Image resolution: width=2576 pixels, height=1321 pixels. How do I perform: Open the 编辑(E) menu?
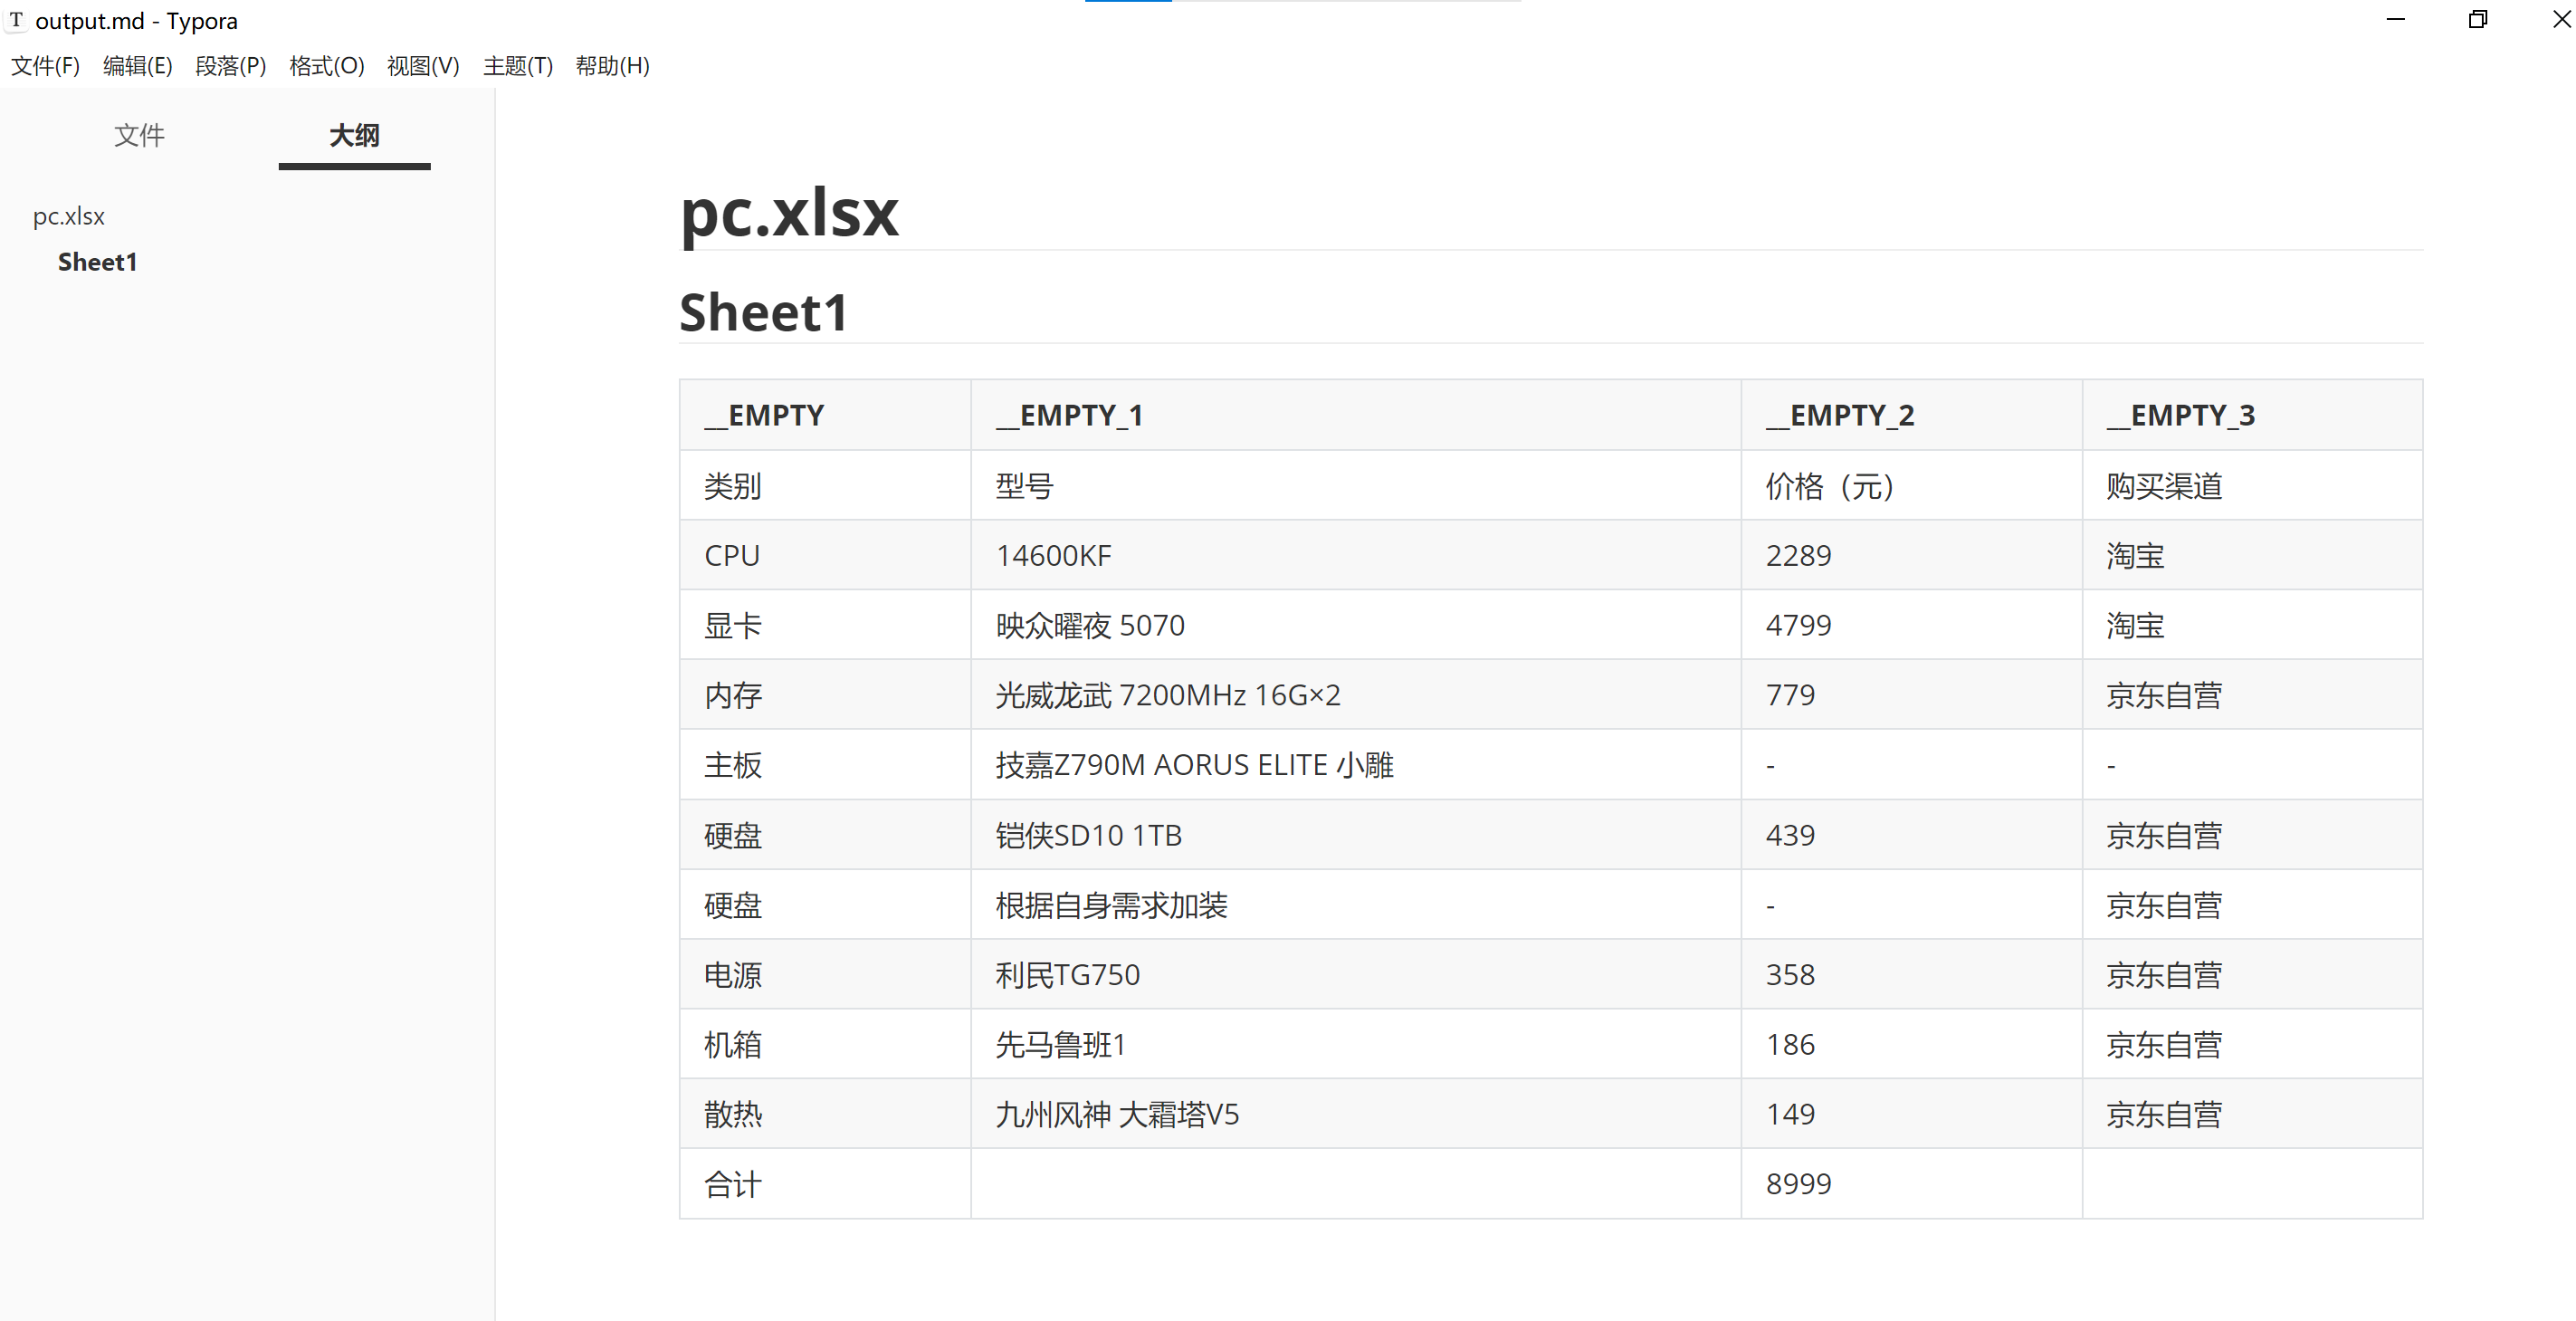[x=138, y=66]
